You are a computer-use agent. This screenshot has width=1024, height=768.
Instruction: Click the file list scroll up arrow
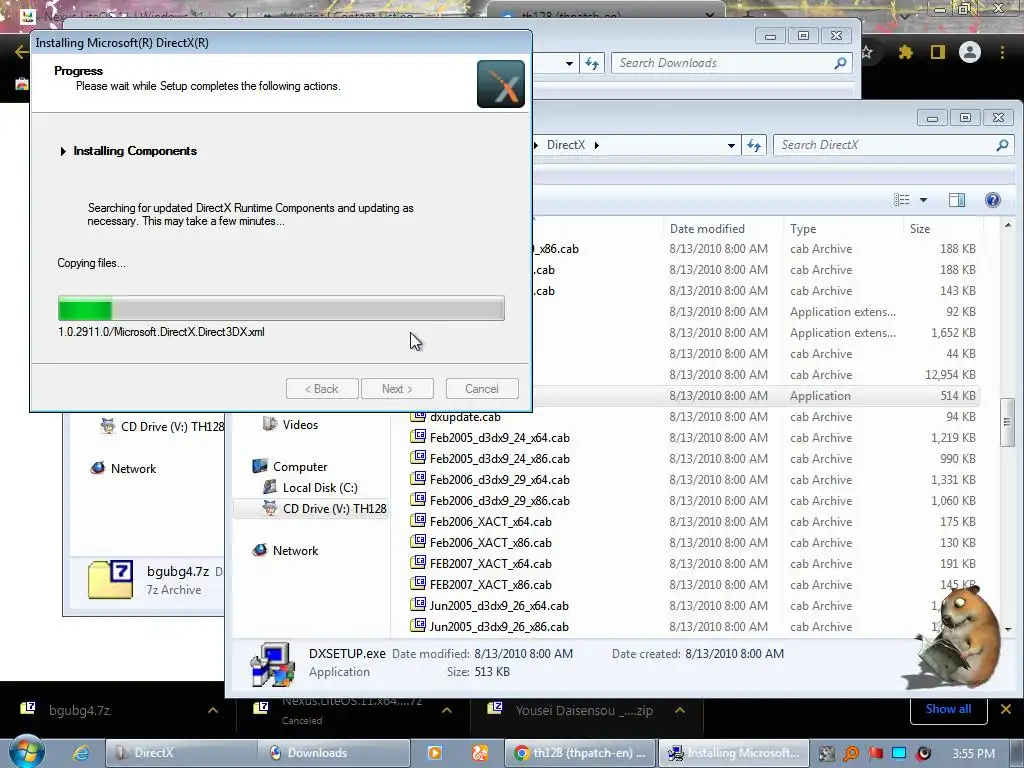[1008, 225]
